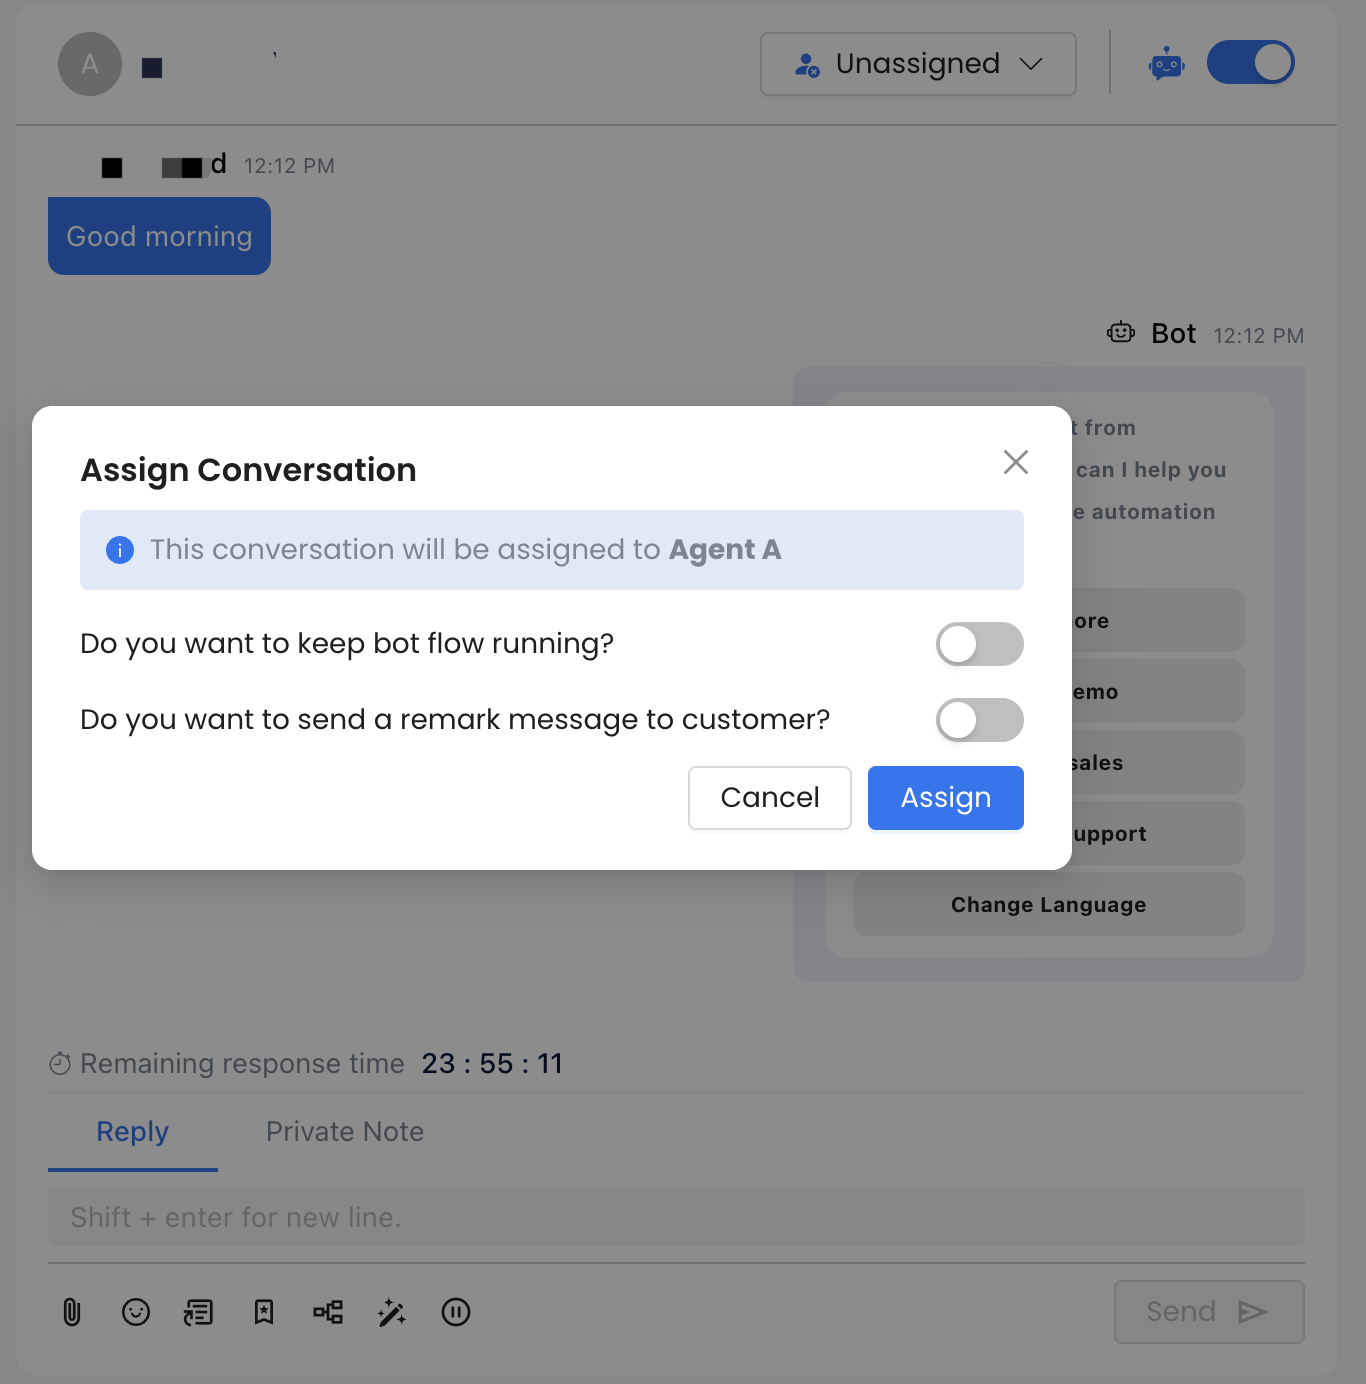Select the Reply tab
1366x1384 pixels.
pos(132,1132)
